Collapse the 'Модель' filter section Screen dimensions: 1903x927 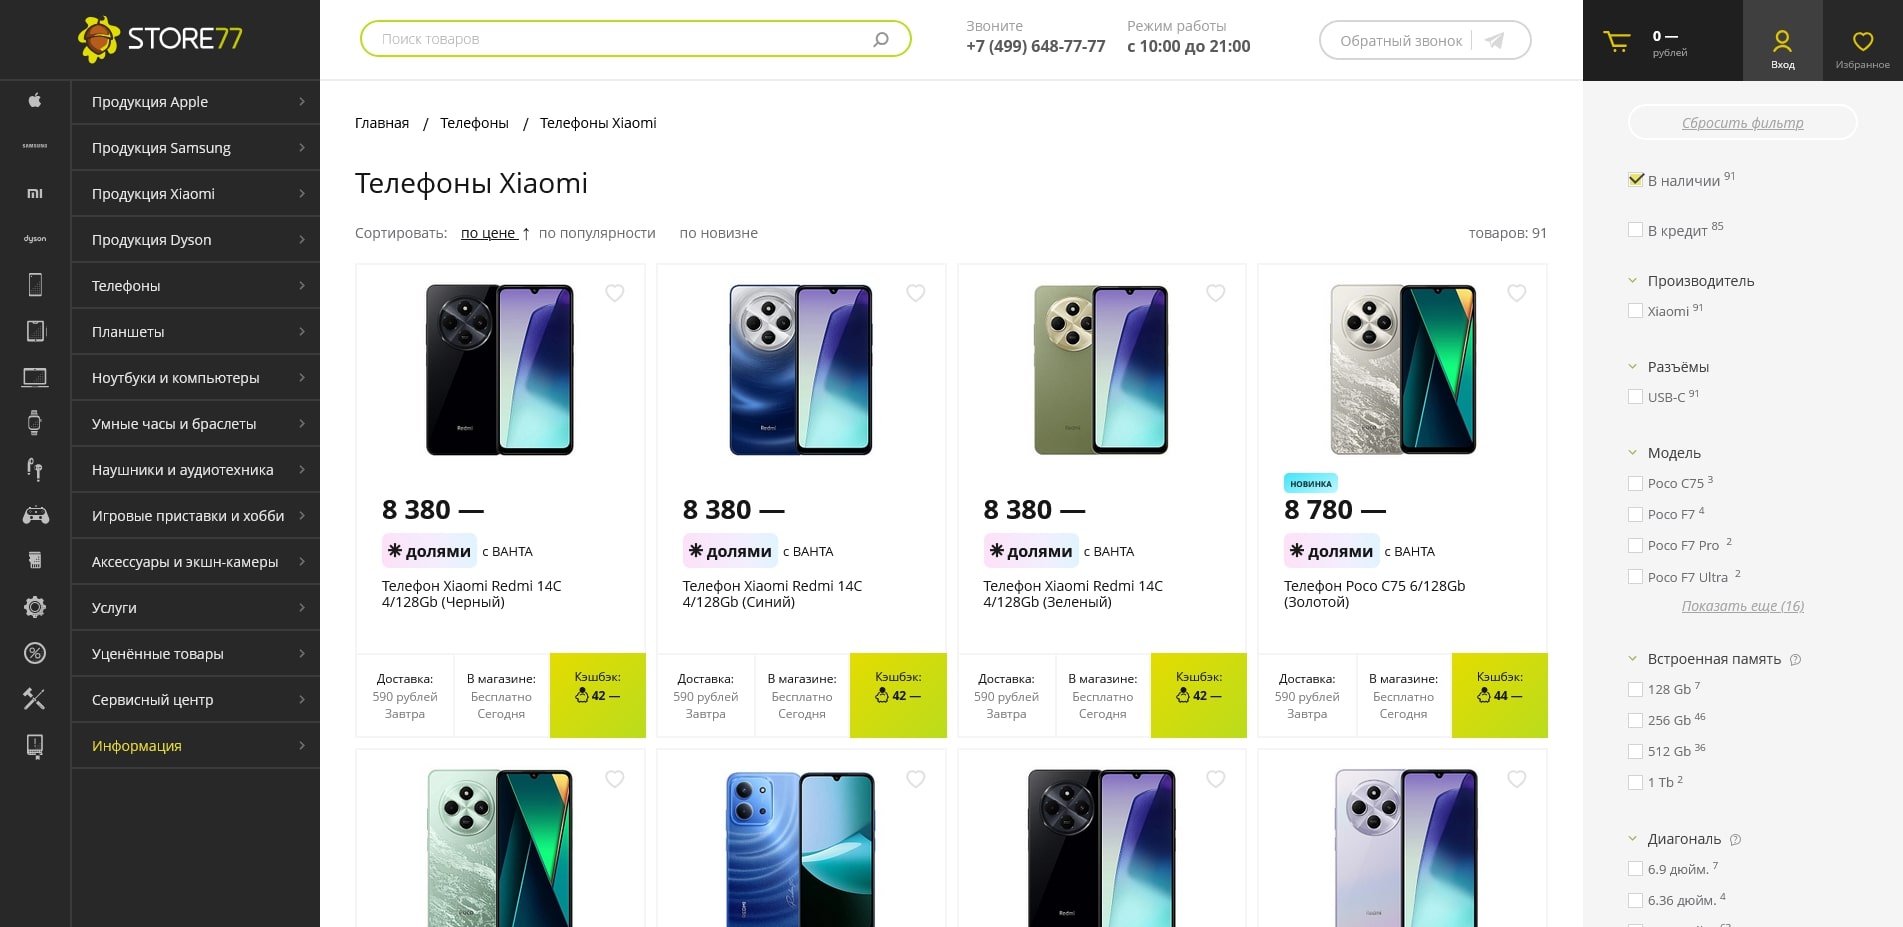click(x=1632, y=452)
